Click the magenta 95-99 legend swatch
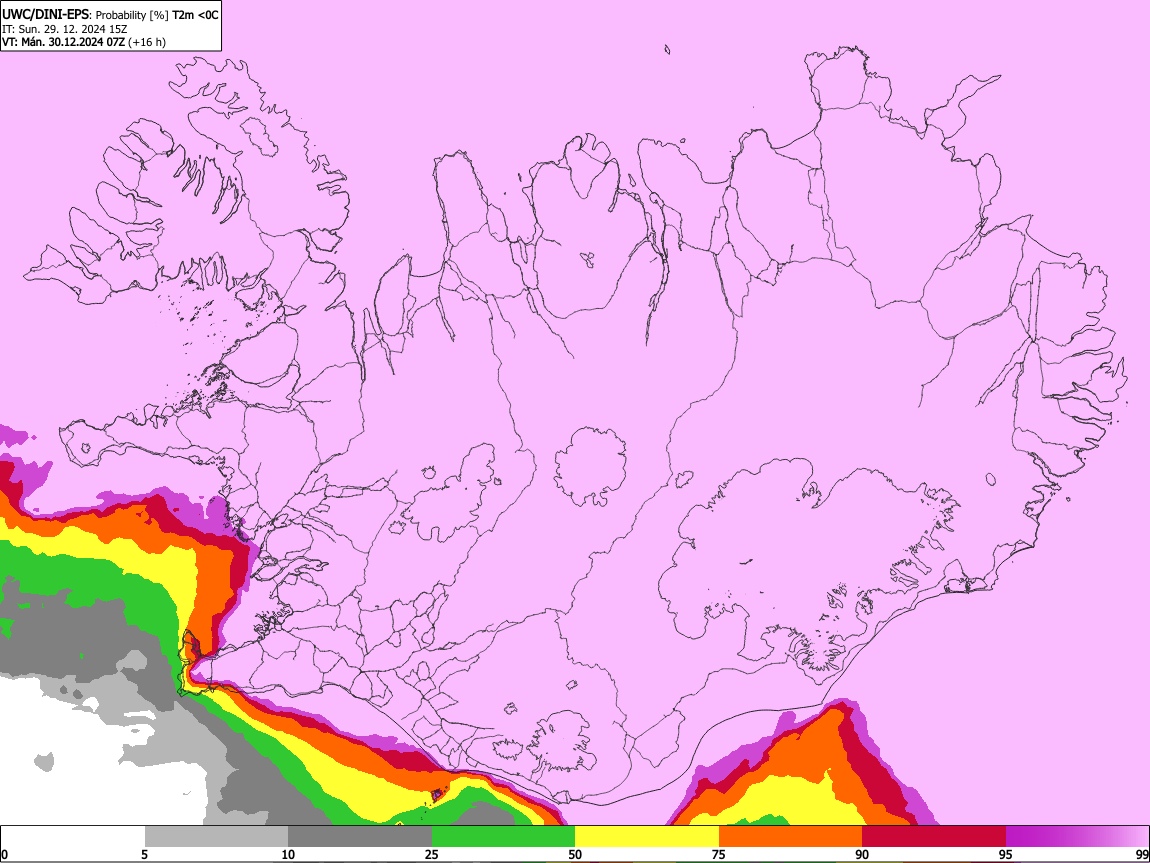Viewport: 1150px width, 863px height. click(1077, 837)
